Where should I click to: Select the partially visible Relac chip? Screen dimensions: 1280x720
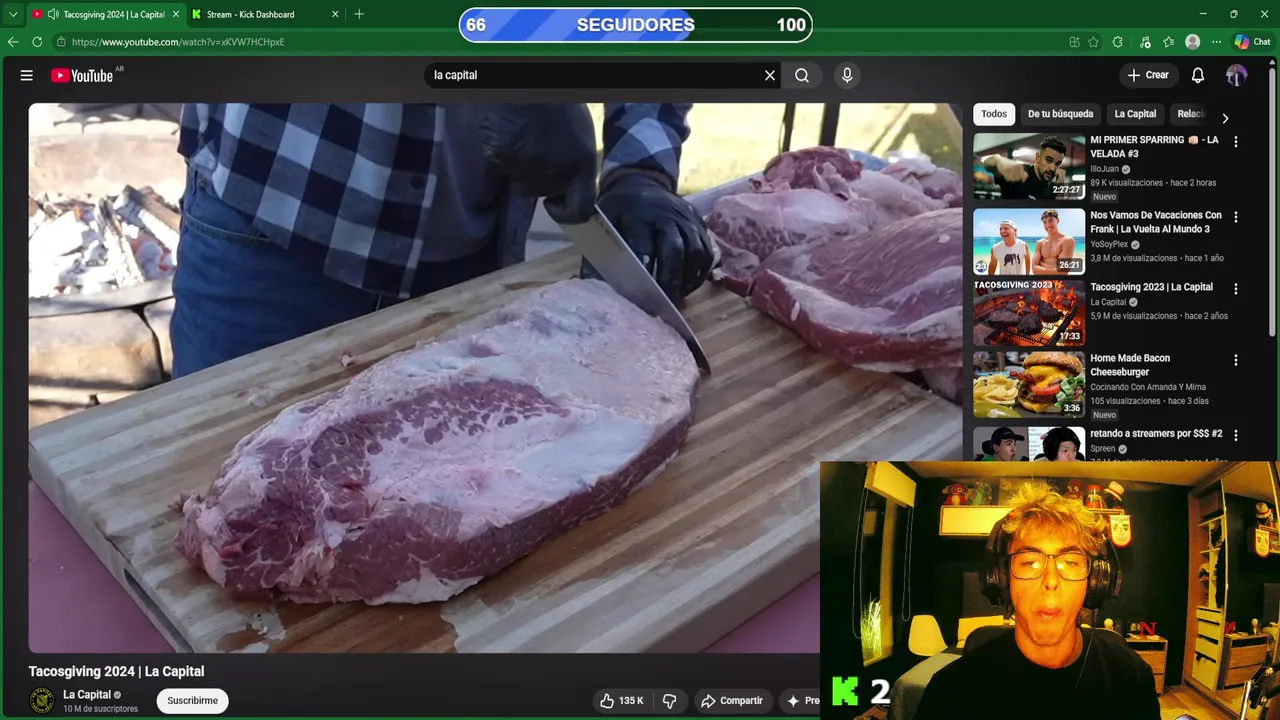1191,114
